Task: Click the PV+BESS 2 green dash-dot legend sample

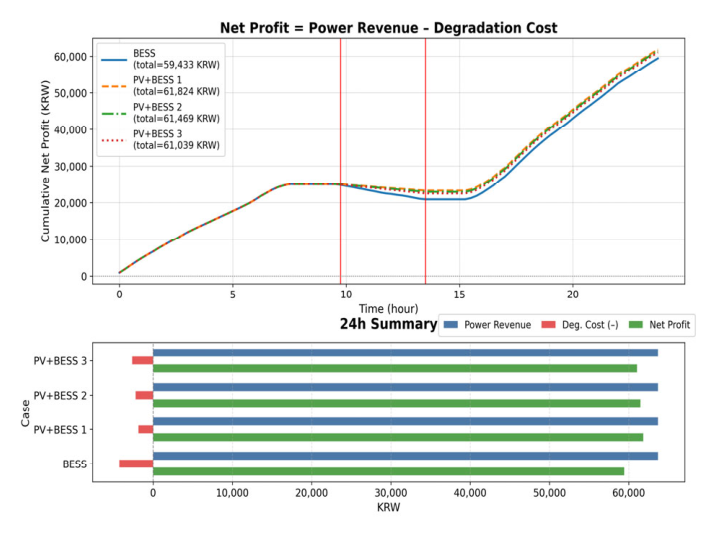Action: [114, 113]
